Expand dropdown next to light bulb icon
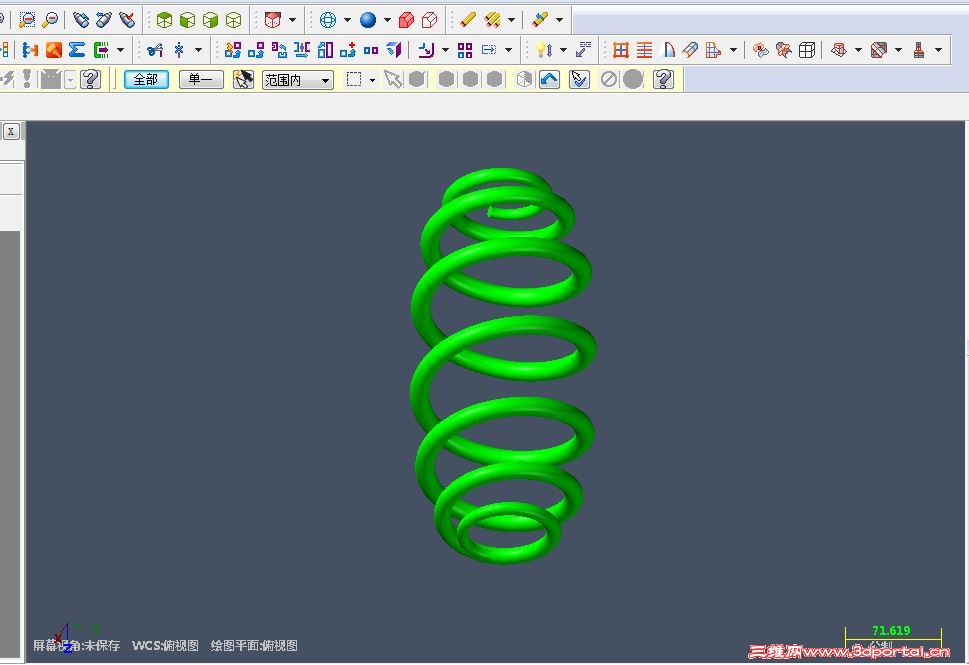The width and height of the screenshot is (969, 665). click(x=563, y=50)
